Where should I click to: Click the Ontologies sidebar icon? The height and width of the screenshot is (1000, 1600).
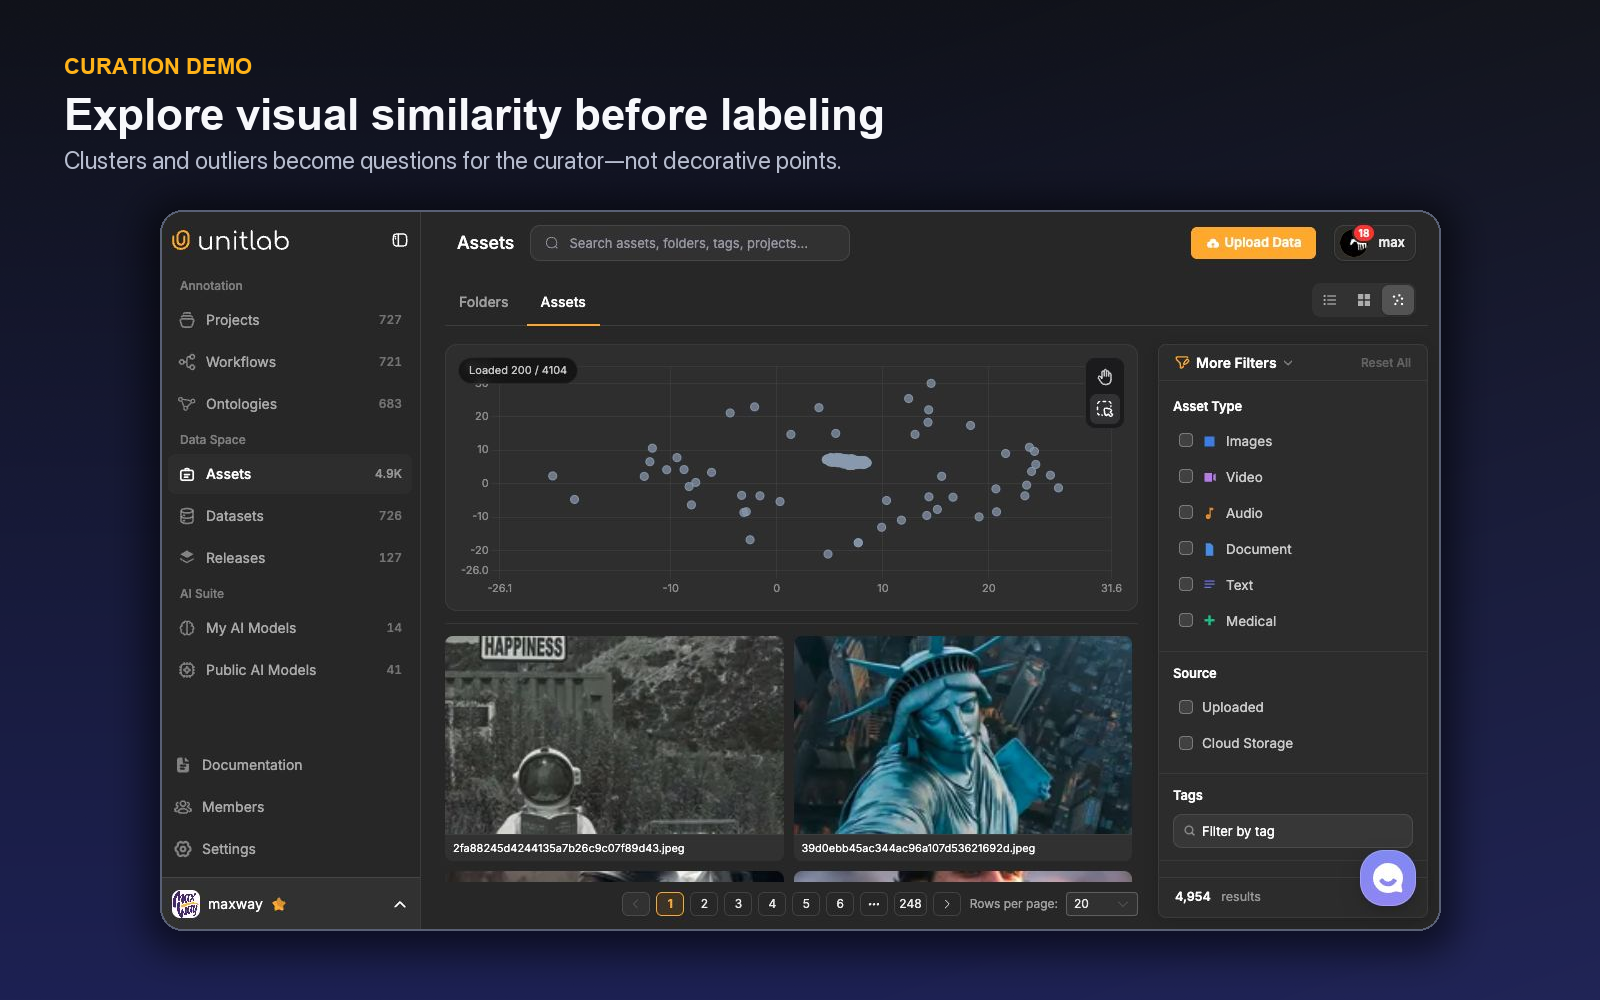[187, 404]
